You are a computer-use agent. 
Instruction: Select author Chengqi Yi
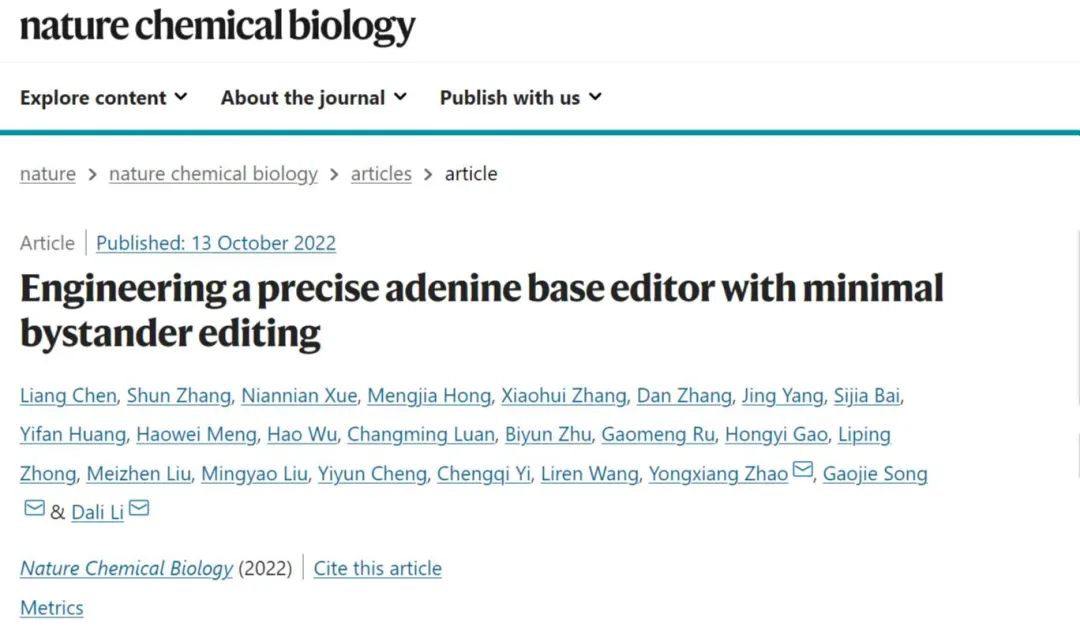[x=484, y=474]
